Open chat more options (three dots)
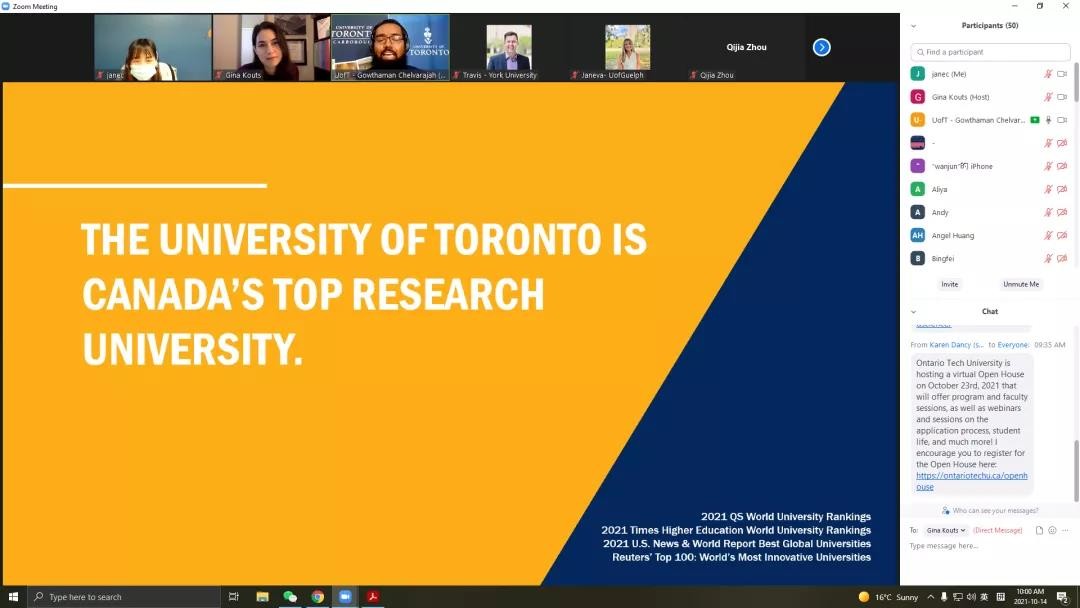The image size is (1080, 608). pos(1064,530)
